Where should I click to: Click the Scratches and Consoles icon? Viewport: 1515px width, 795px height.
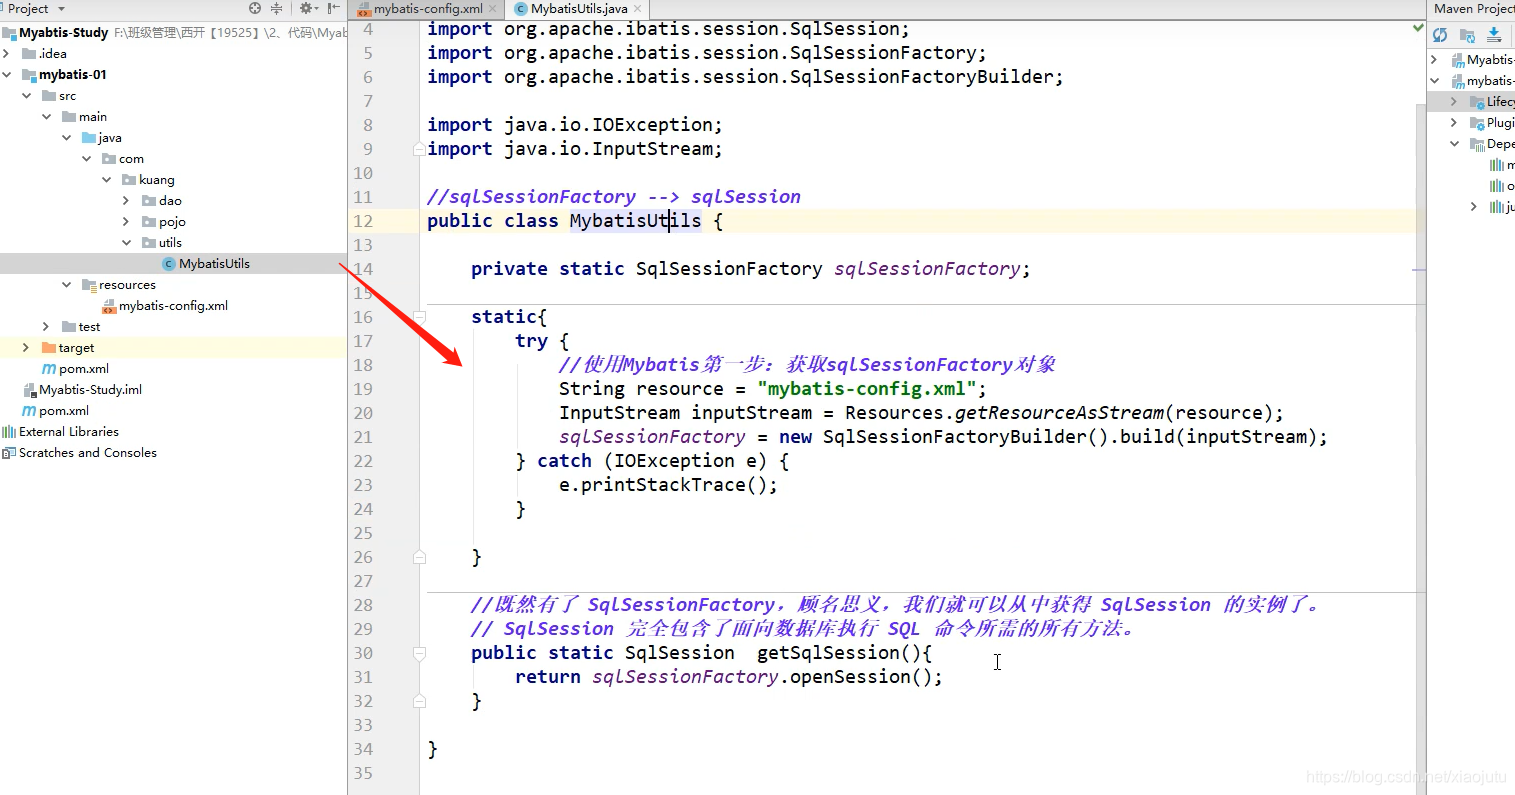pyautogui.click(x=9, y=453)
